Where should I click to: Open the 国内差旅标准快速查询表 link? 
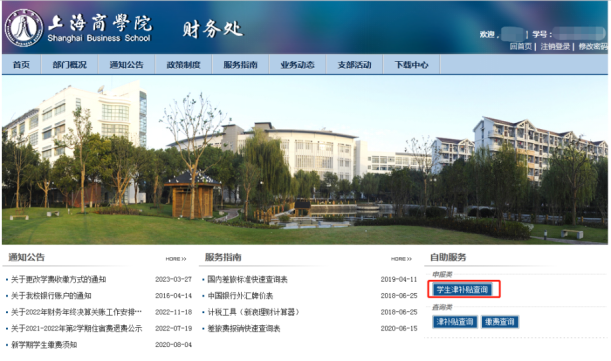pos(247,279)
